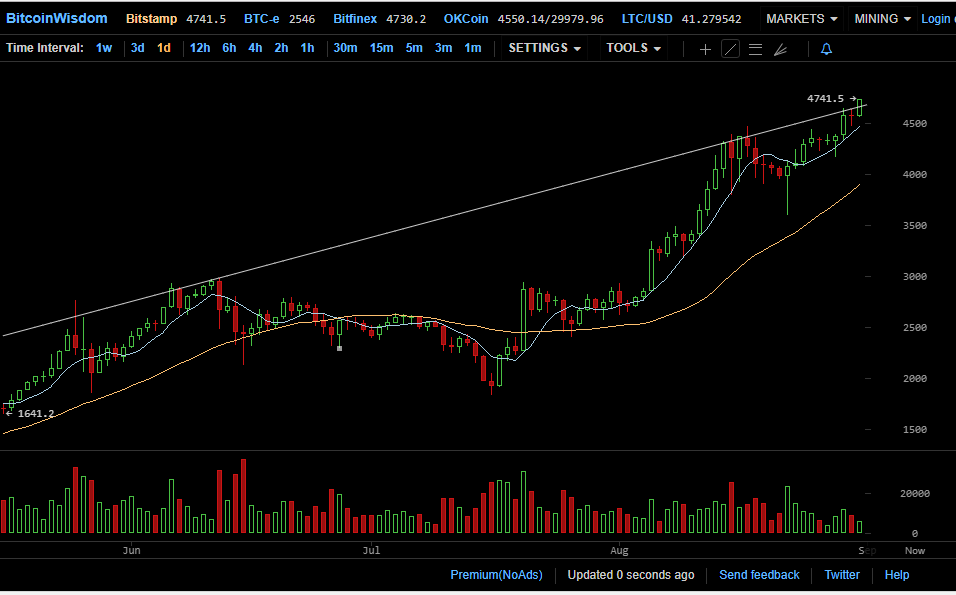Set time interval to 4h
The image size is (956, 595).
click(255, 48)
